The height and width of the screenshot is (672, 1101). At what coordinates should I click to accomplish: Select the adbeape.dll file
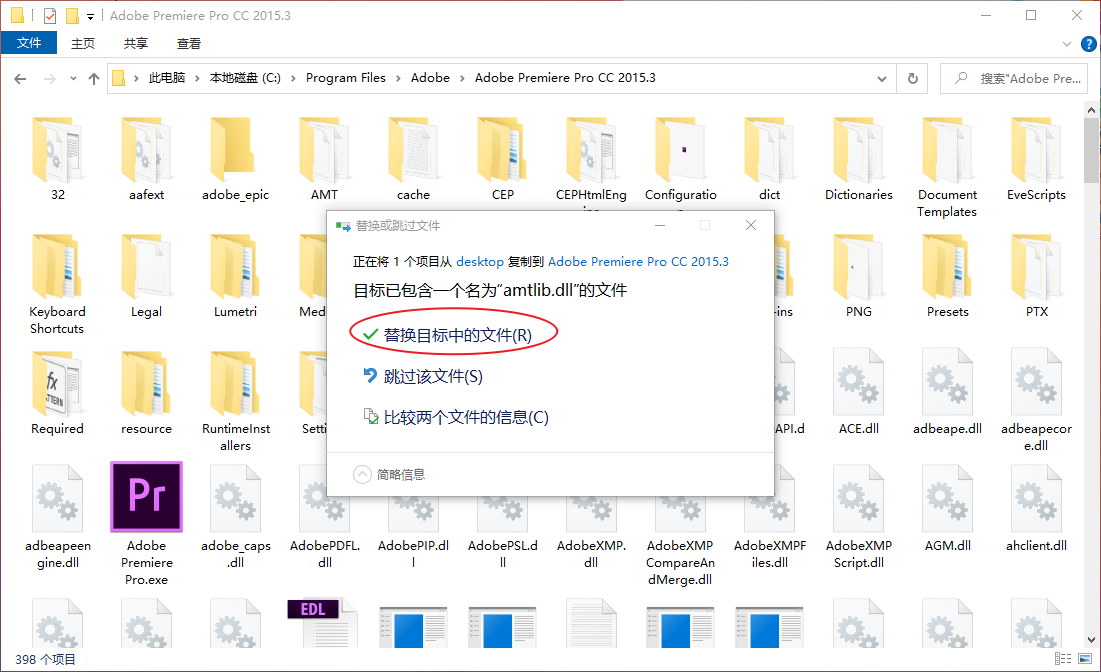947,383
